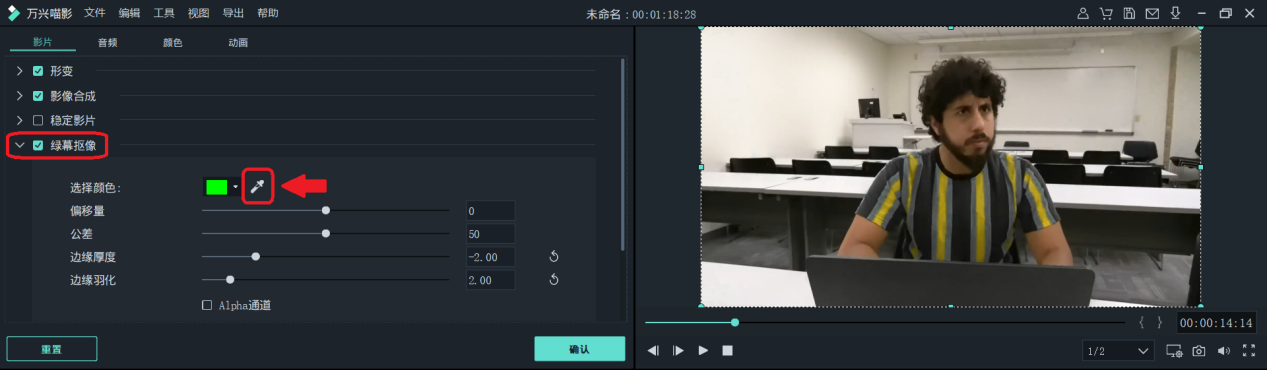This screenshot has width=1267, height=370.
Task: Click the 边缘厚度 slider handle
Action: point(256,257)
